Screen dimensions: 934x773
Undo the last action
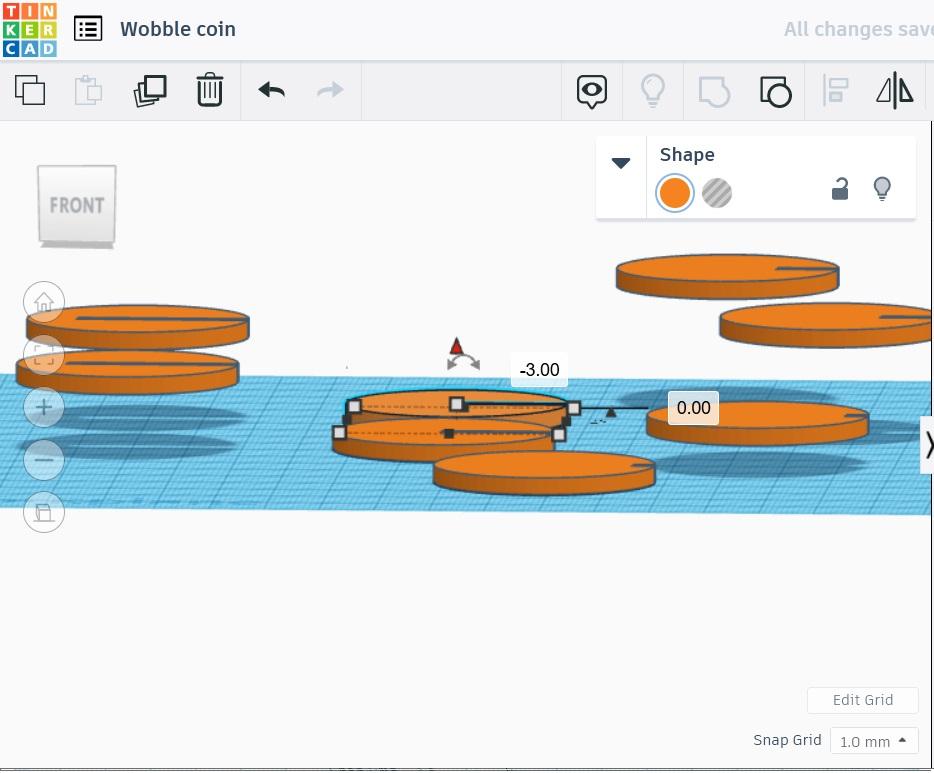[272, 90]
